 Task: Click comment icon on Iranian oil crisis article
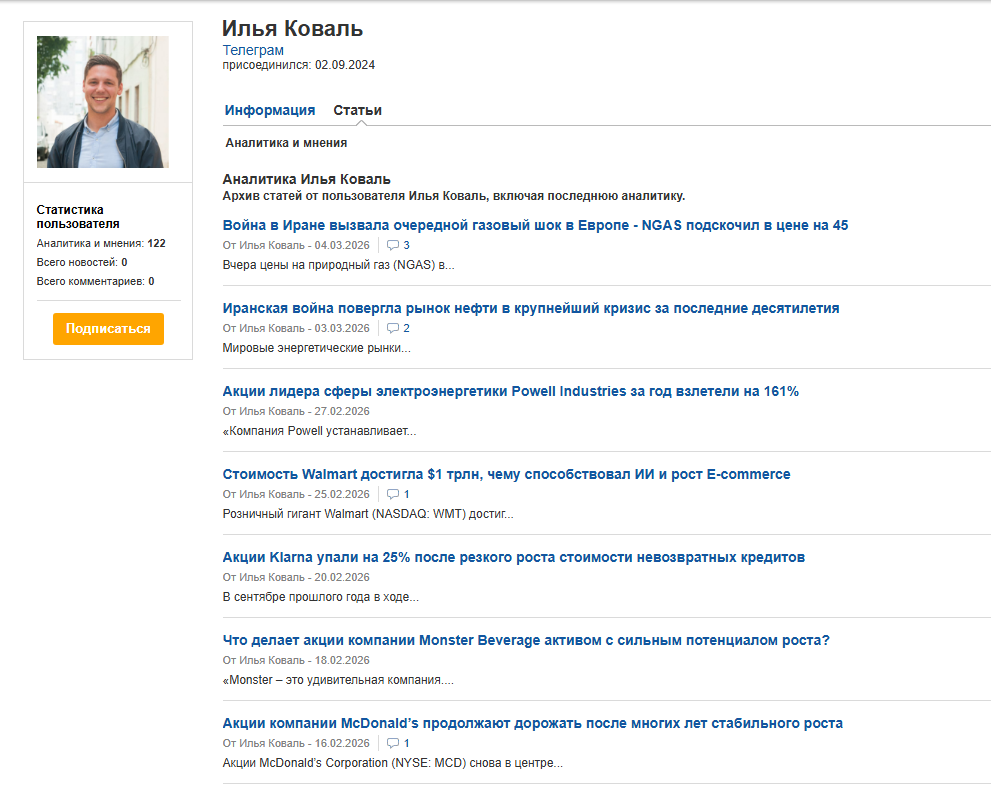(x=393, y=328)
